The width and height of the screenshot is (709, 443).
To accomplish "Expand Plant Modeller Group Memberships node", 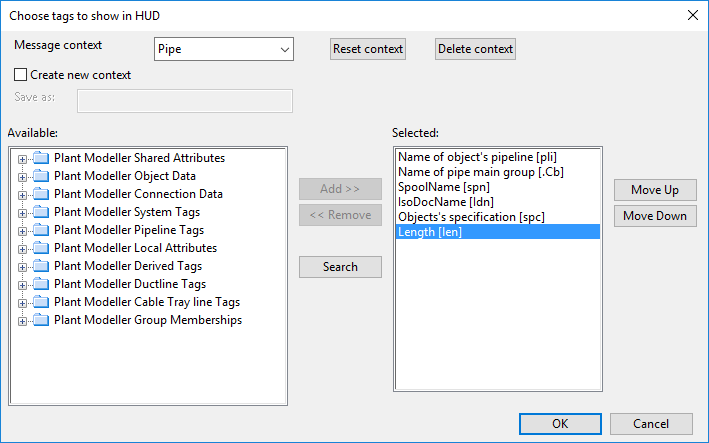I will tap(22, 321).
